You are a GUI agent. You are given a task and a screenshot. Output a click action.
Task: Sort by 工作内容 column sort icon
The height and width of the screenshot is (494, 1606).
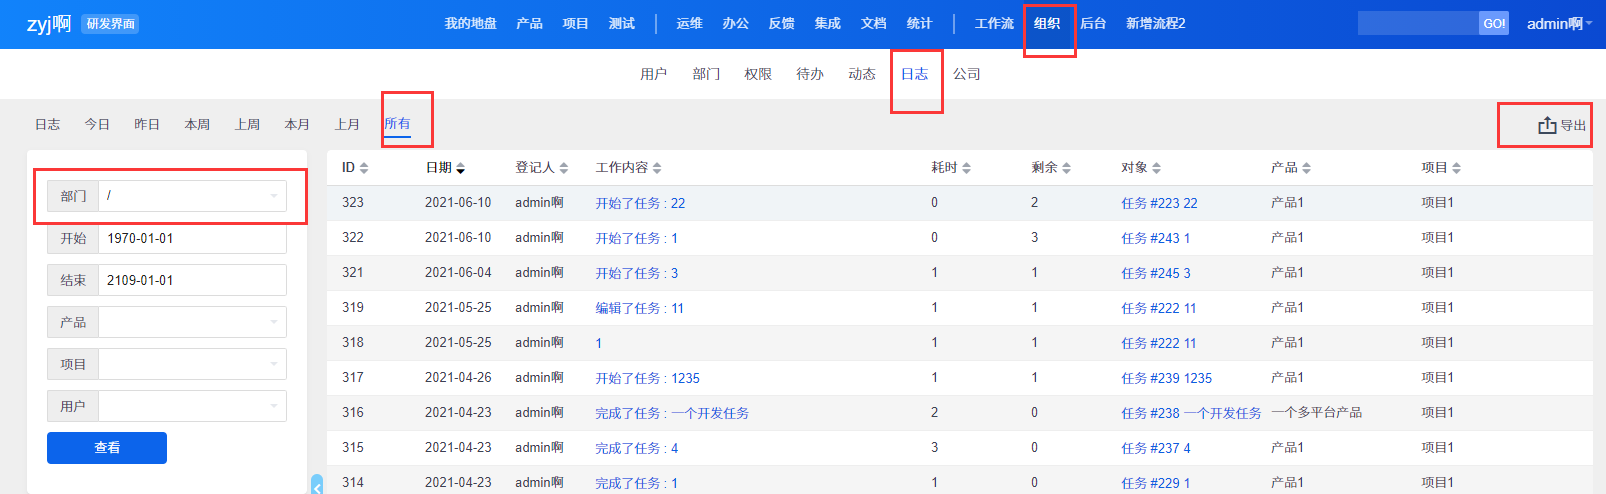point(657,168)
